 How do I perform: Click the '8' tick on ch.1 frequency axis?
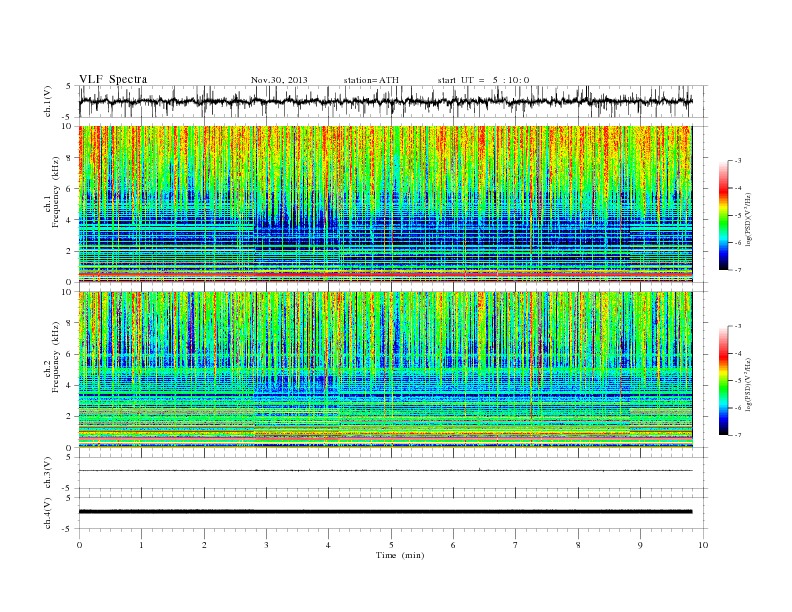[x=70, y=158]
